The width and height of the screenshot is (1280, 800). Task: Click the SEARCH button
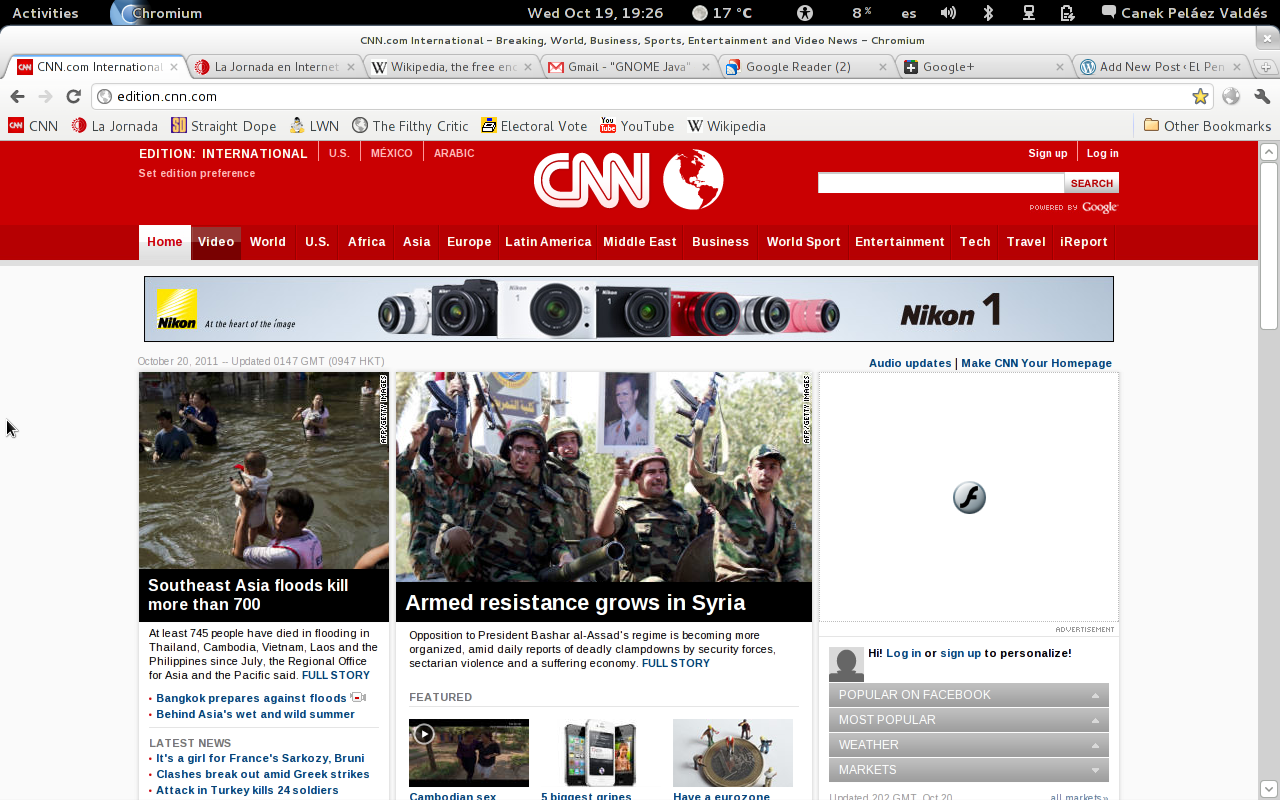coord(1092,183)
